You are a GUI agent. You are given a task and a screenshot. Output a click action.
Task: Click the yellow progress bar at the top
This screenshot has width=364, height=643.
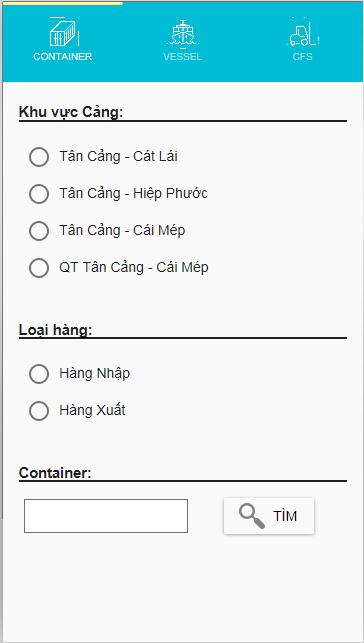[x=62, y=3]
